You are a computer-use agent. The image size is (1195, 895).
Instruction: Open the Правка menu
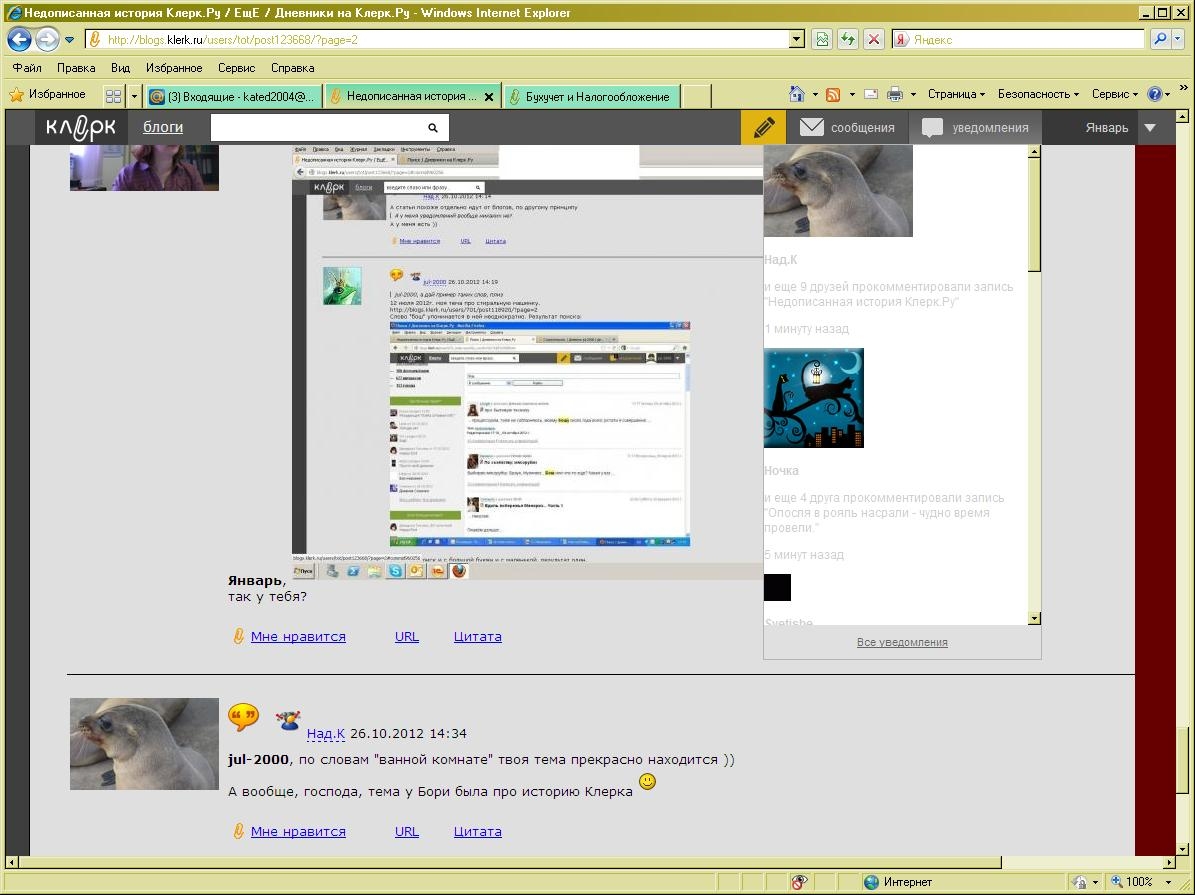pos(76,68)
